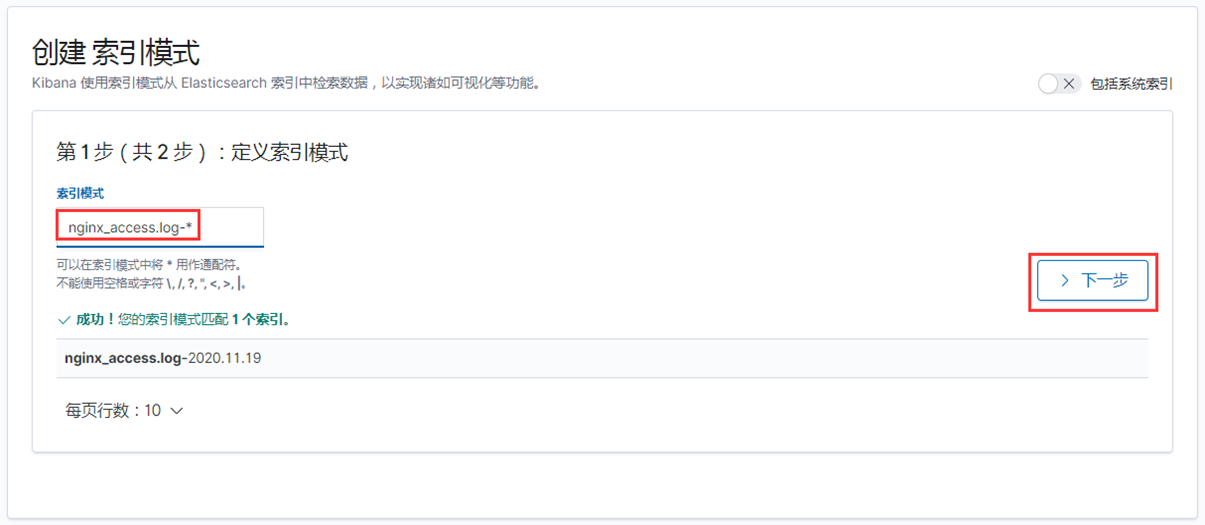Select the nginx_access.log-2020.11.19 index row
The width and height of the screenshot is (1205, 525).
(x=602, y=357)
